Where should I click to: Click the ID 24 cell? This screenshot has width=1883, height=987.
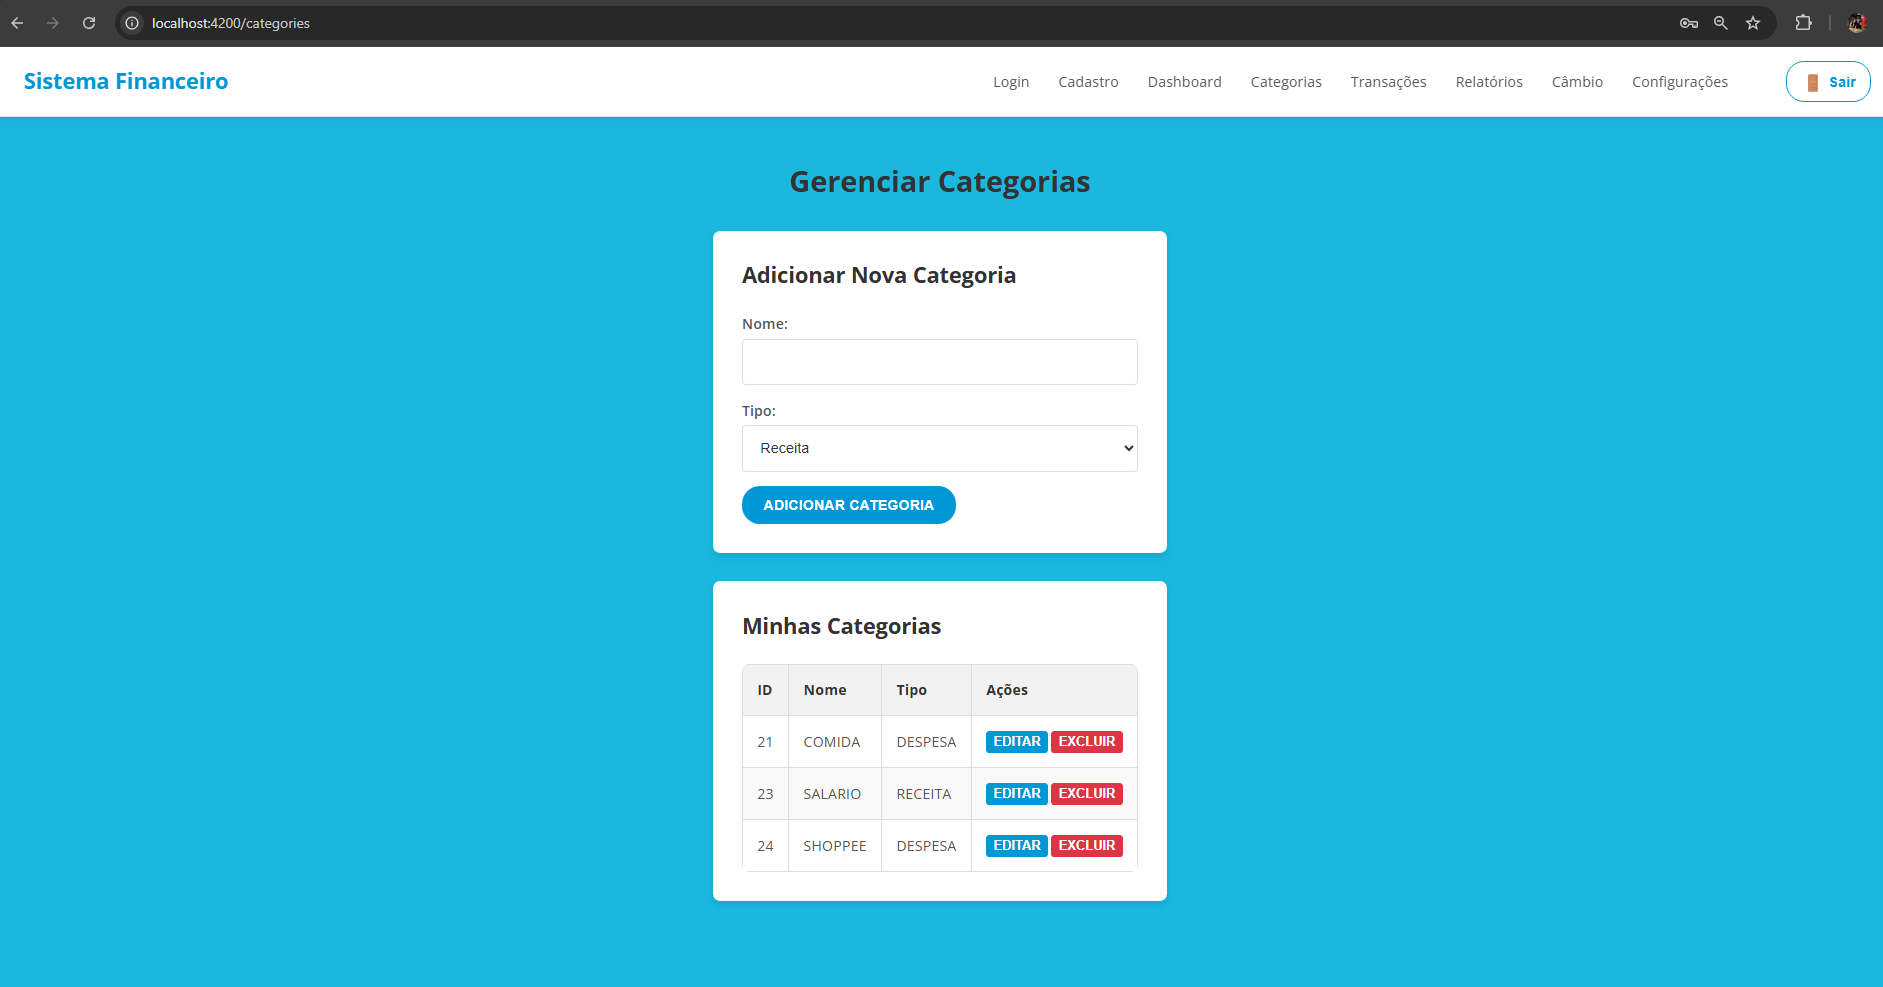pyautogui.click(x=765, y=846)
